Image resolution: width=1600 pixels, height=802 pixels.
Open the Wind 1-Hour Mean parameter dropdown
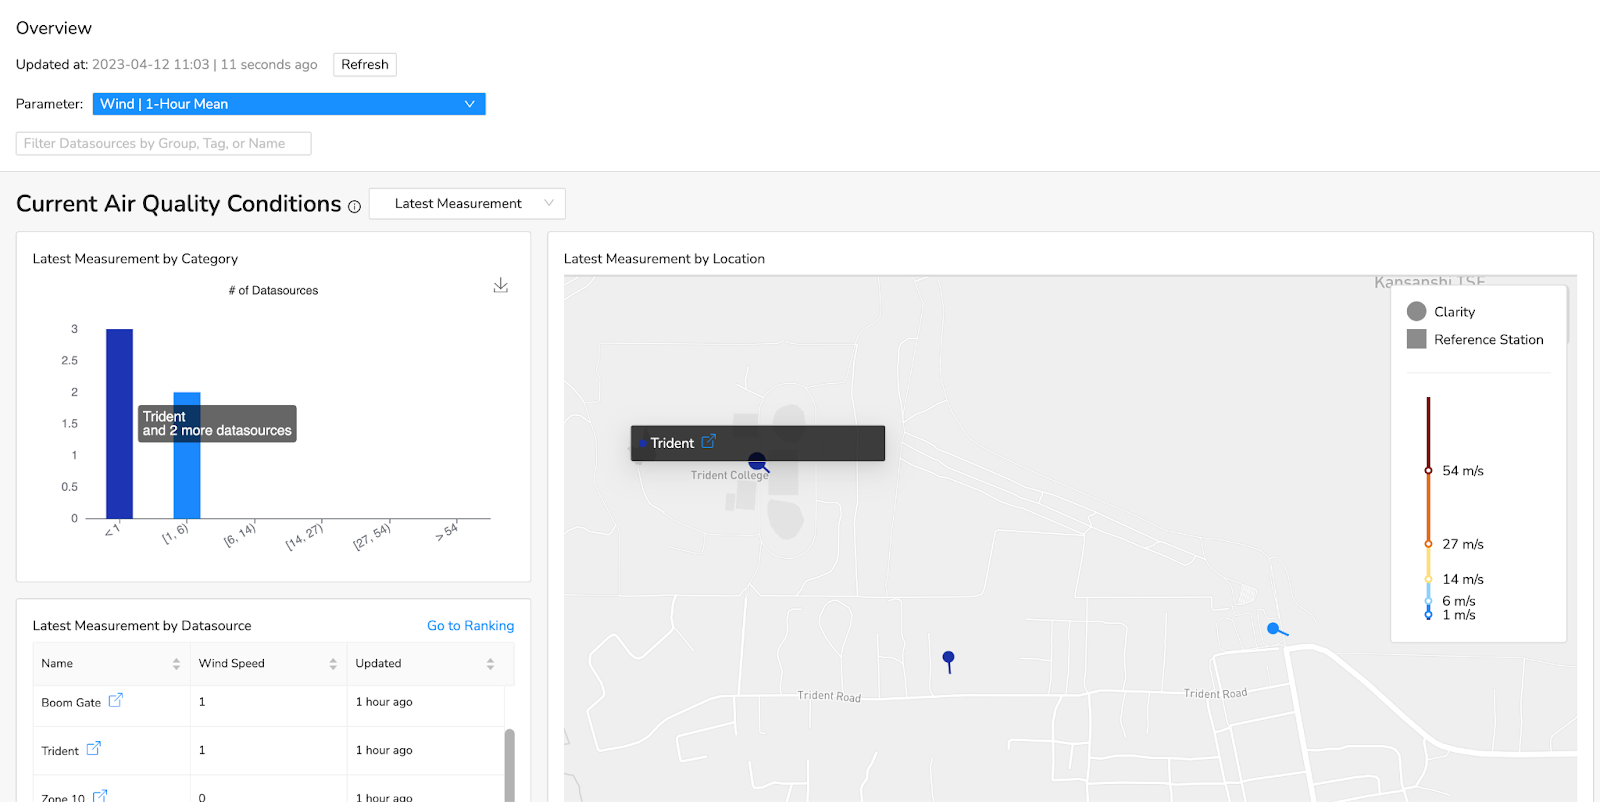pos(289,104)
